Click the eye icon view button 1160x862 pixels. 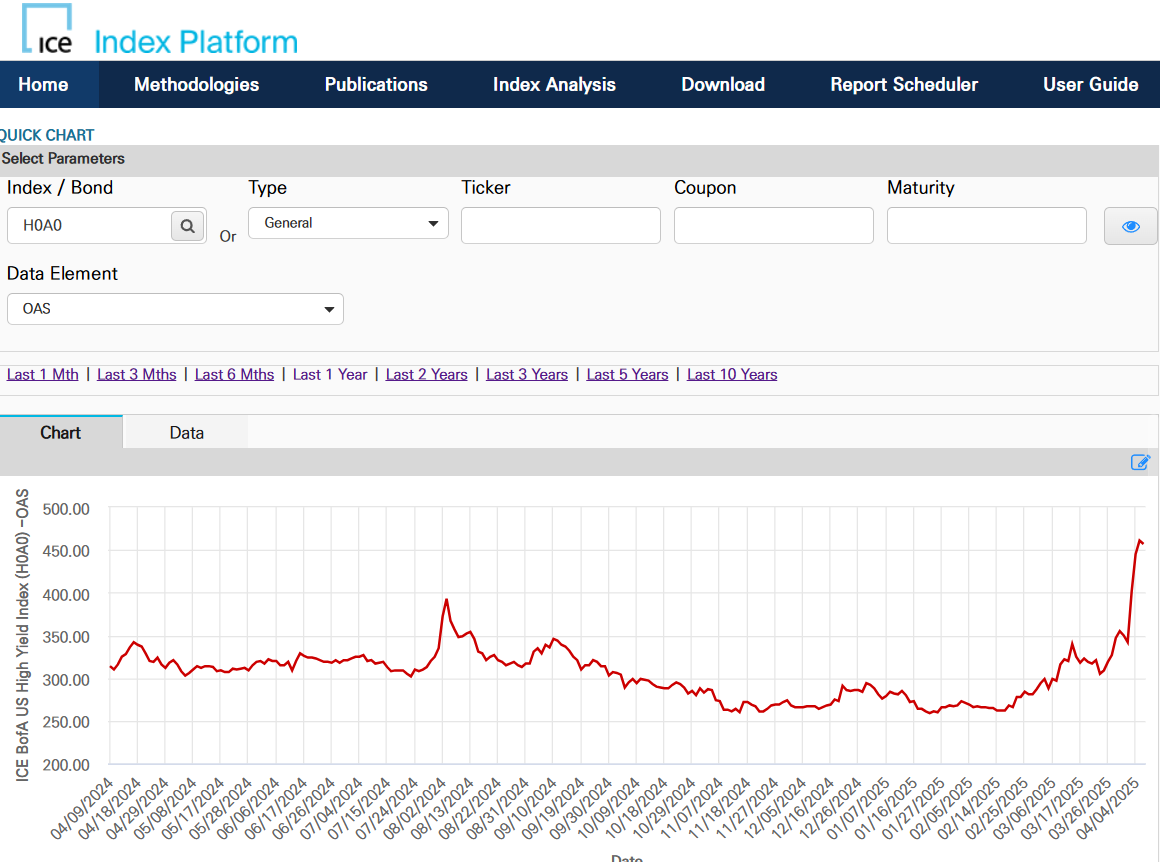click(x=1130, y=226)
